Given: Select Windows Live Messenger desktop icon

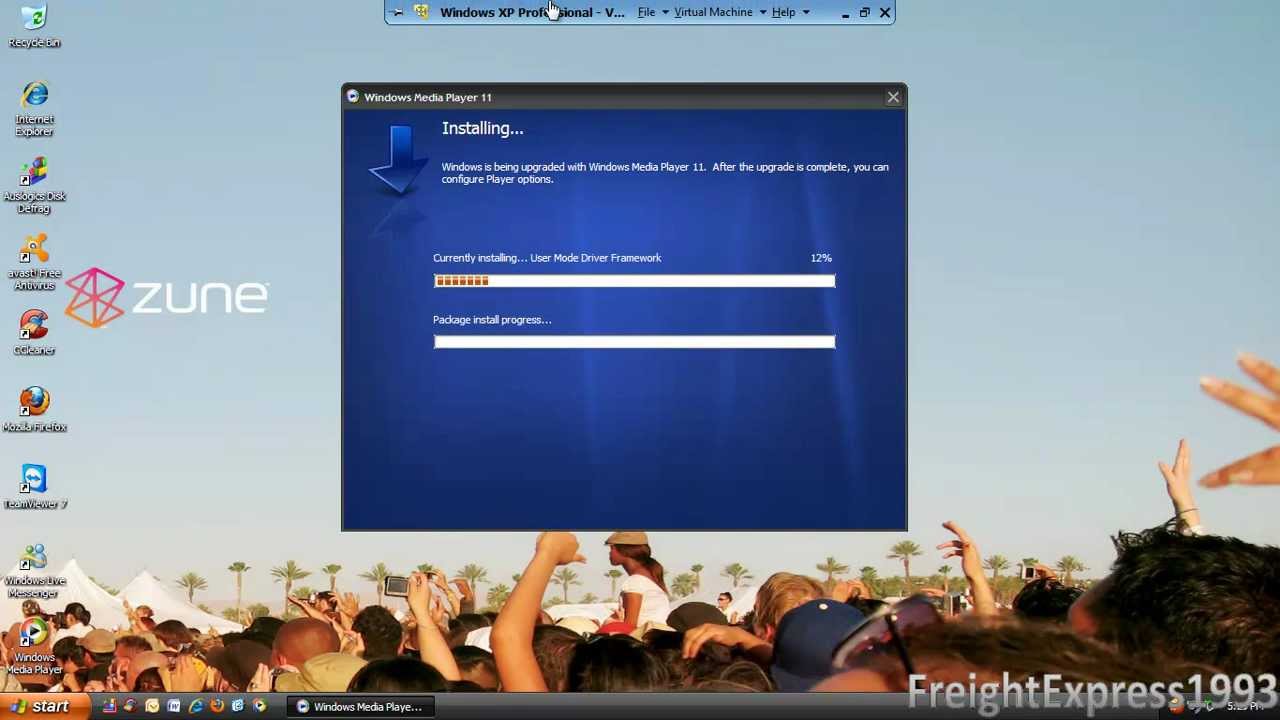Looking at the screenshot, I should tap(34, 571).
